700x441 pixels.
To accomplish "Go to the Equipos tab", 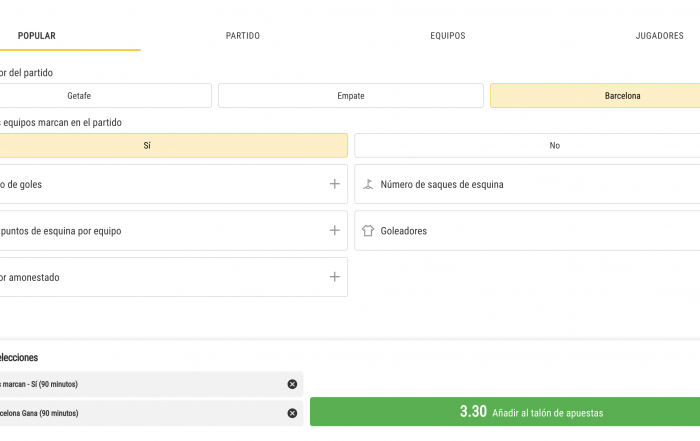I will pos(447,36).
